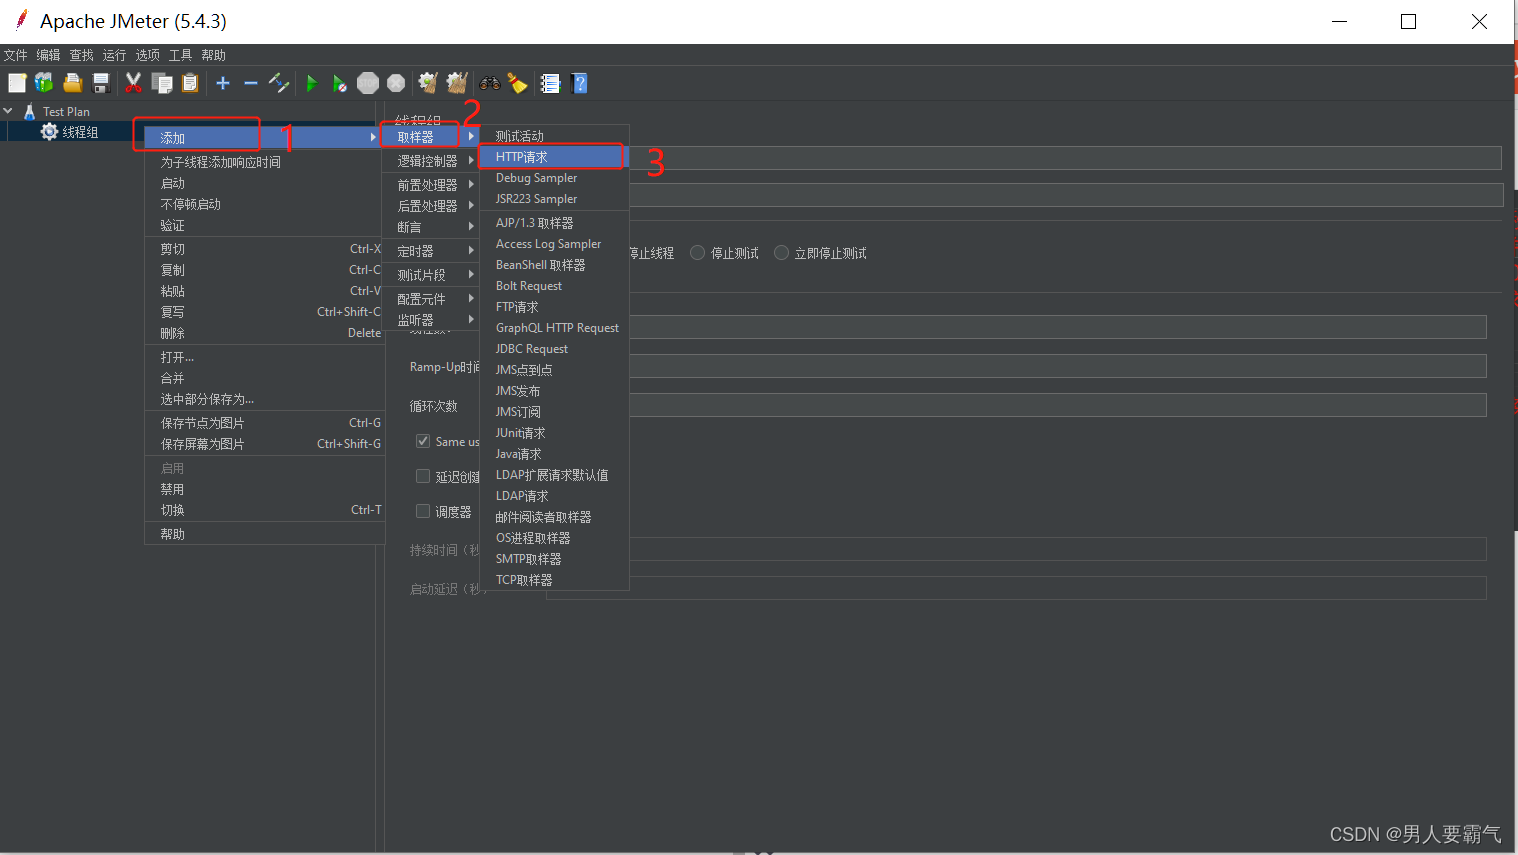Screen dimensions: 1518x855
Task: Expand the 取样器 submenu
Action: pyautogui.click(x=431, y=137)
